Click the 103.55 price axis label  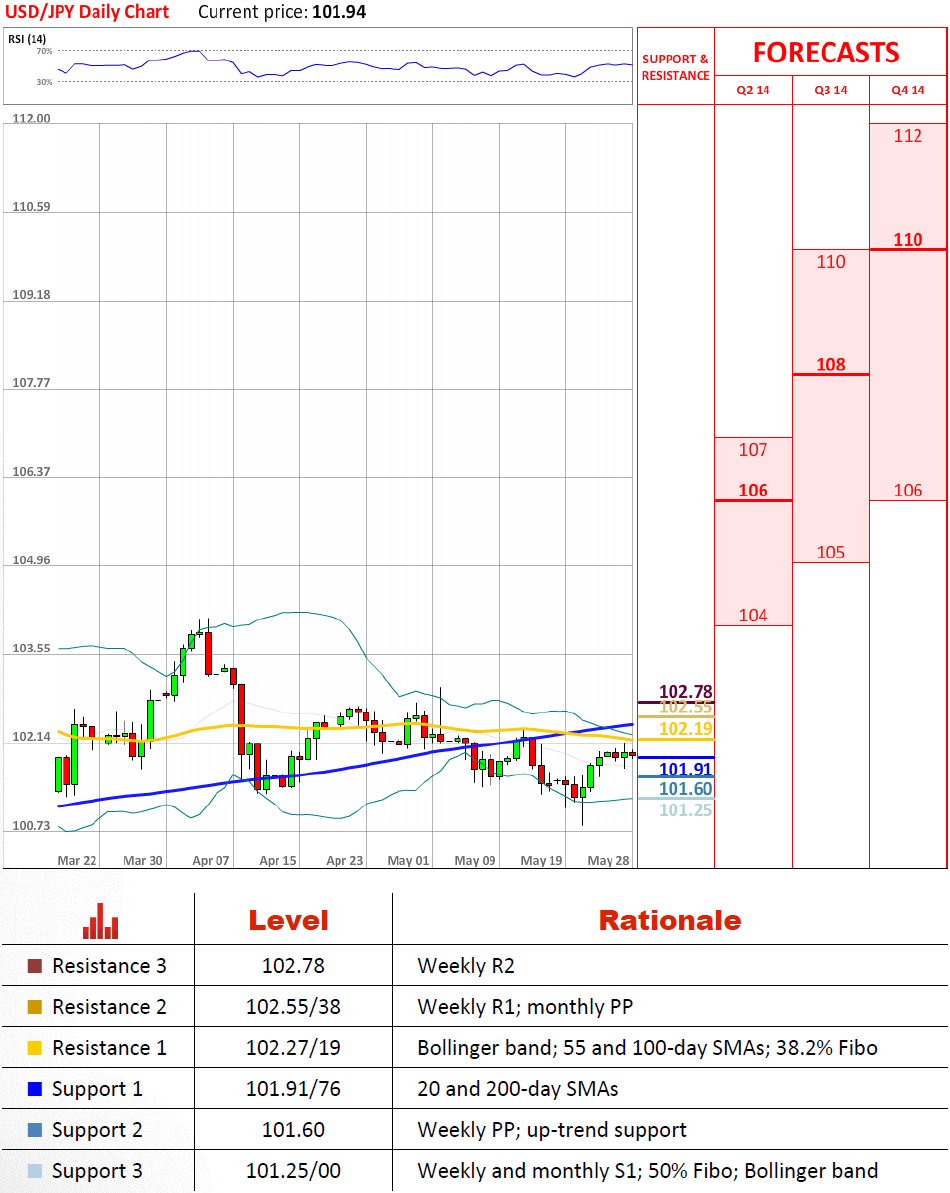point(31,648)
